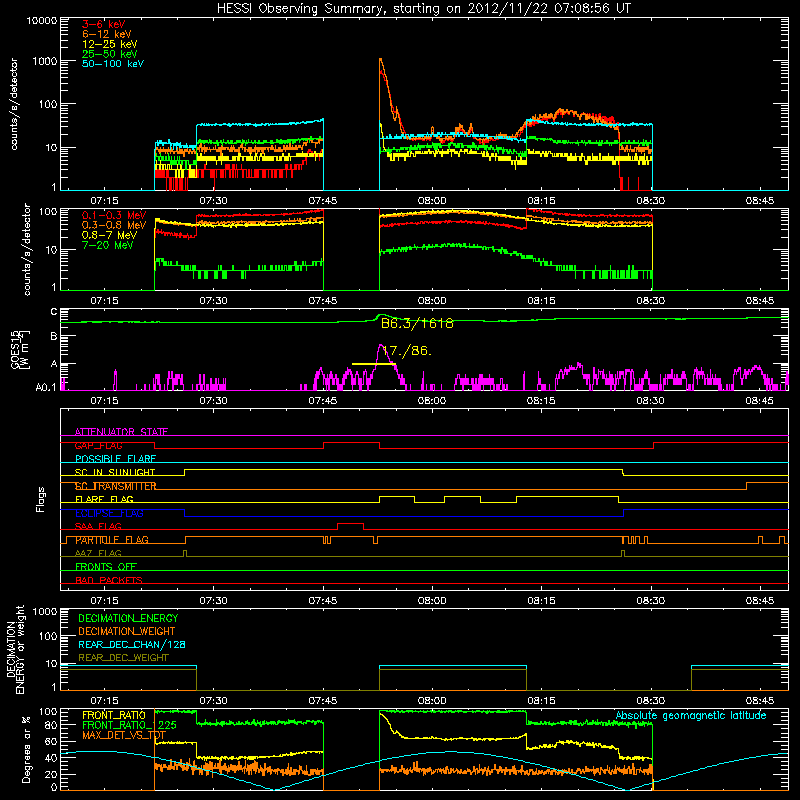Click the 07:30 time label under the GOES panel
The image size is (800, 800).
pyautogui.click(x=213, y=401)
